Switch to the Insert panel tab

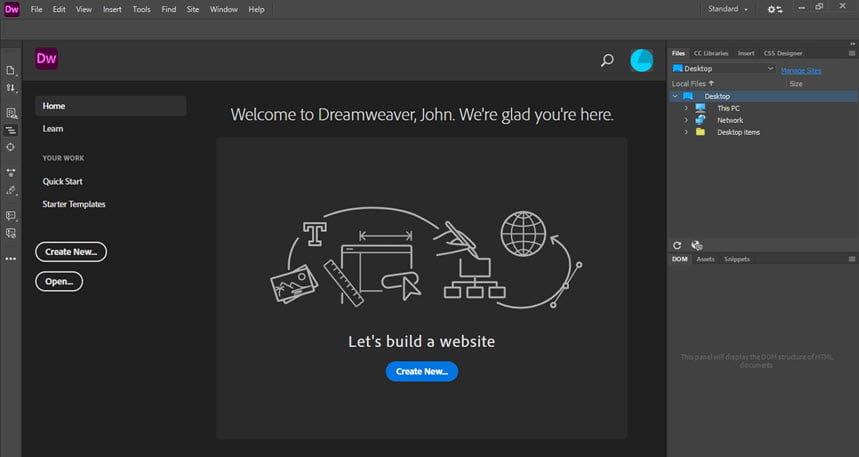[746, 53]
